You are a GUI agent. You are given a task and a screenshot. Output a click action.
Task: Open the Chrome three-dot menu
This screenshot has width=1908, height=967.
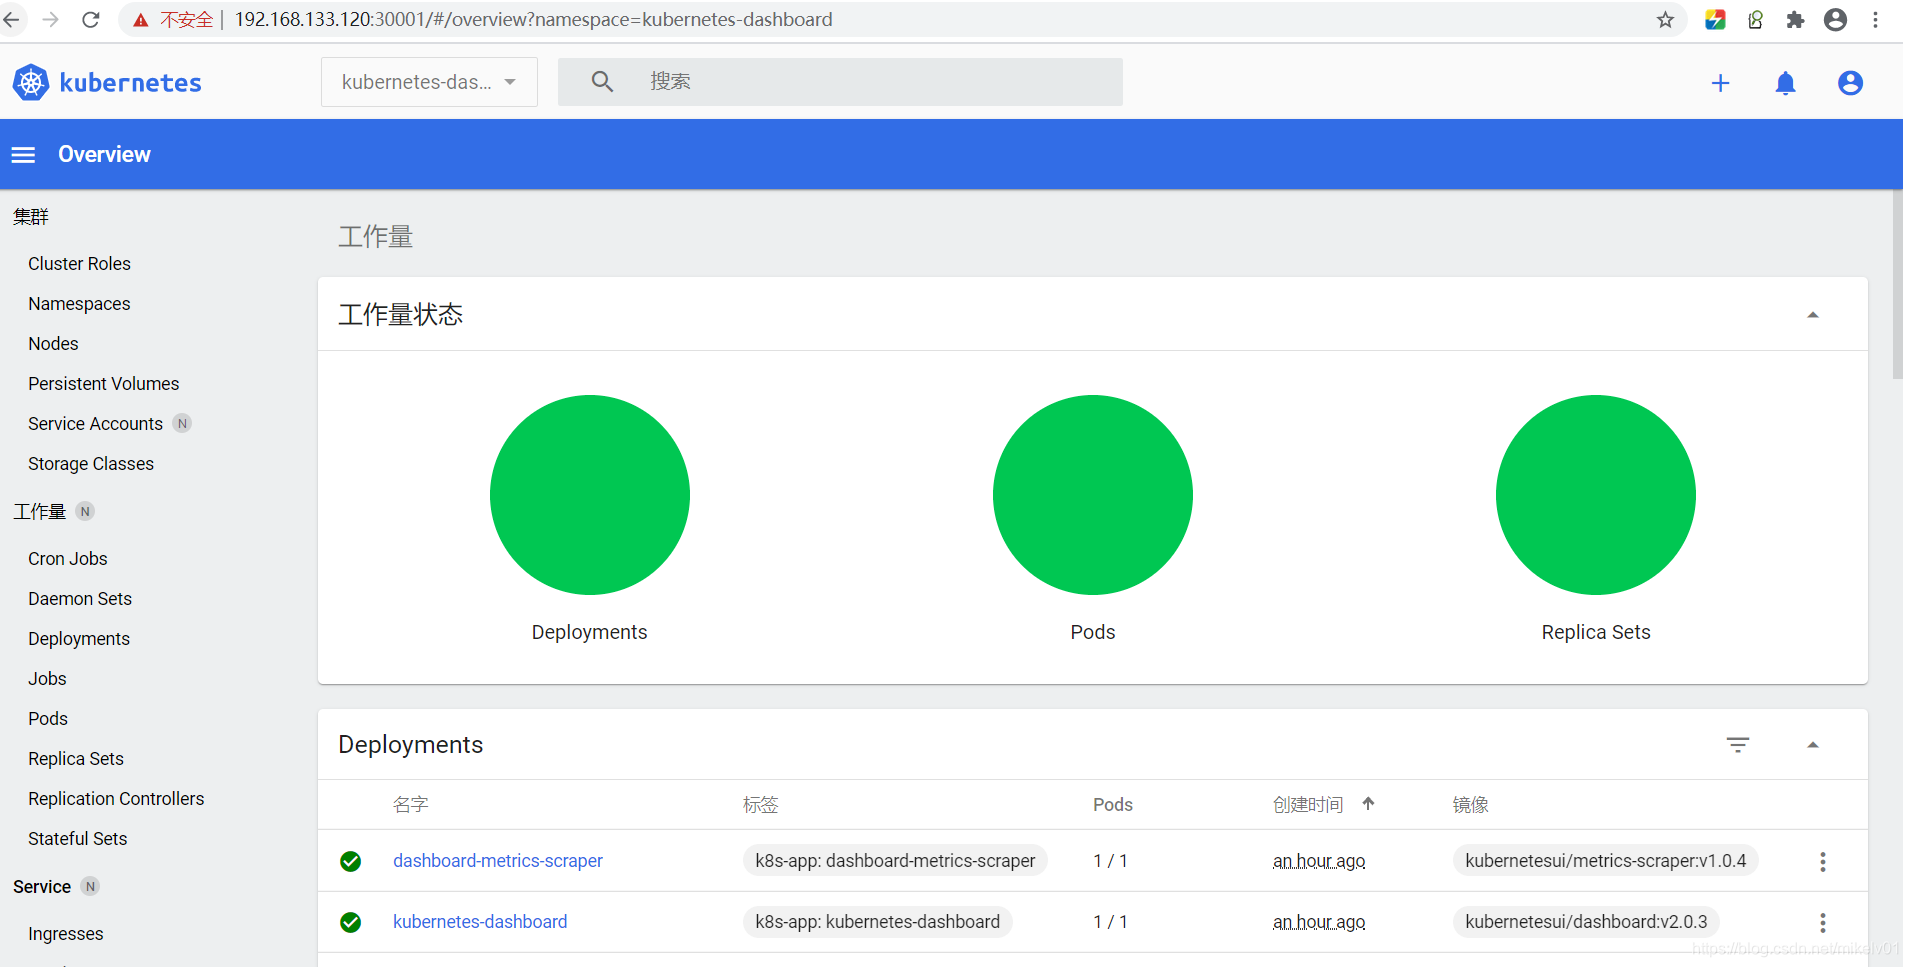click(x=1875, y=20)
